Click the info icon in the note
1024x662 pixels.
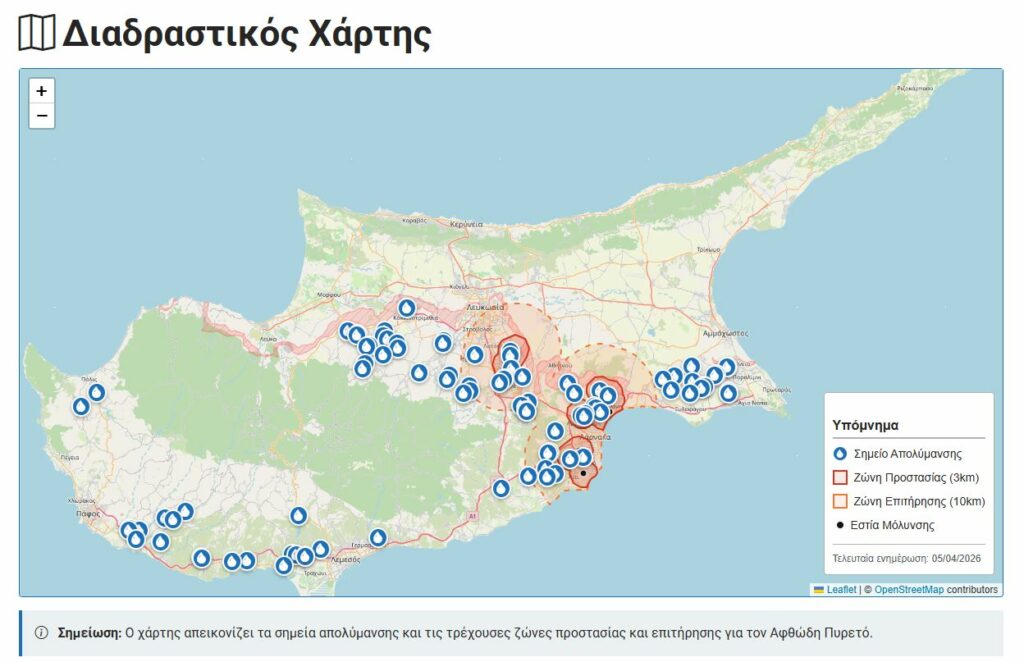(x=42, y=633)
